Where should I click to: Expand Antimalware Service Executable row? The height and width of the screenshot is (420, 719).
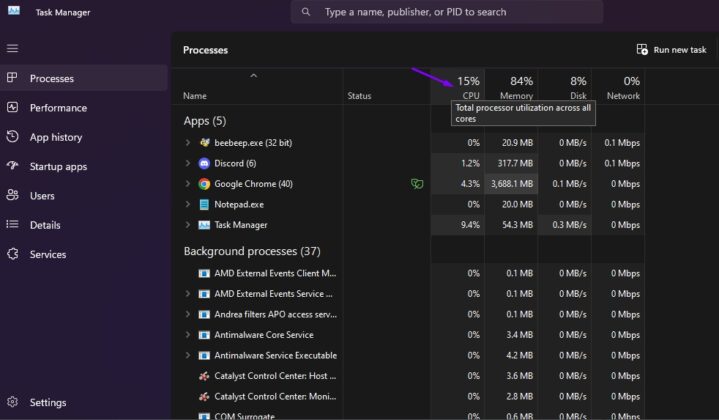(188, 355)
